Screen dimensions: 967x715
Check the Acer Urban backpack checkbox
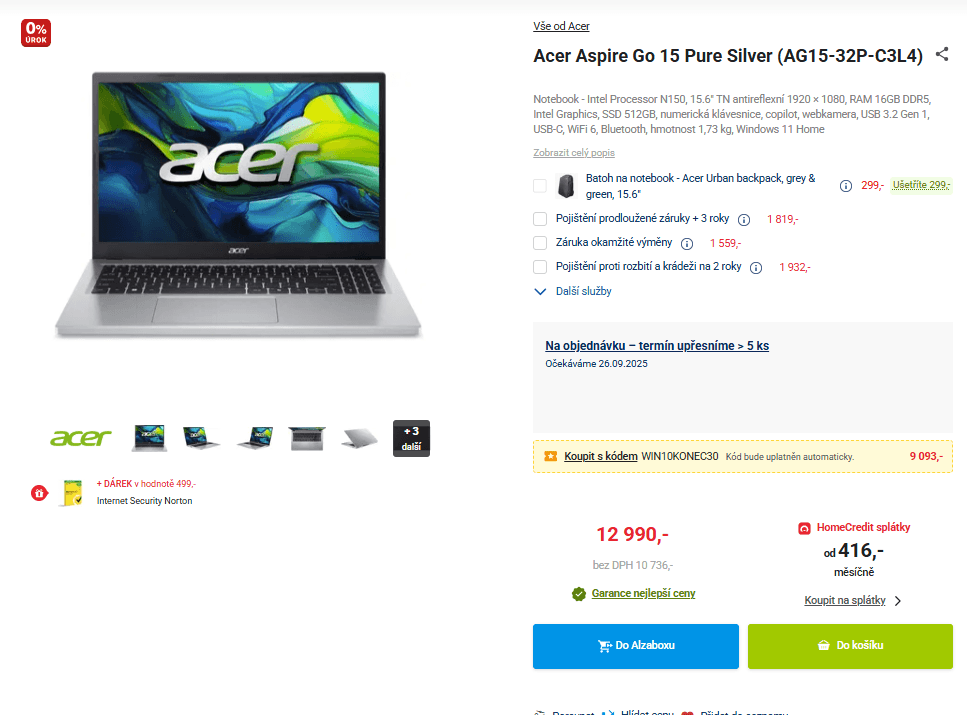point(540,186)
